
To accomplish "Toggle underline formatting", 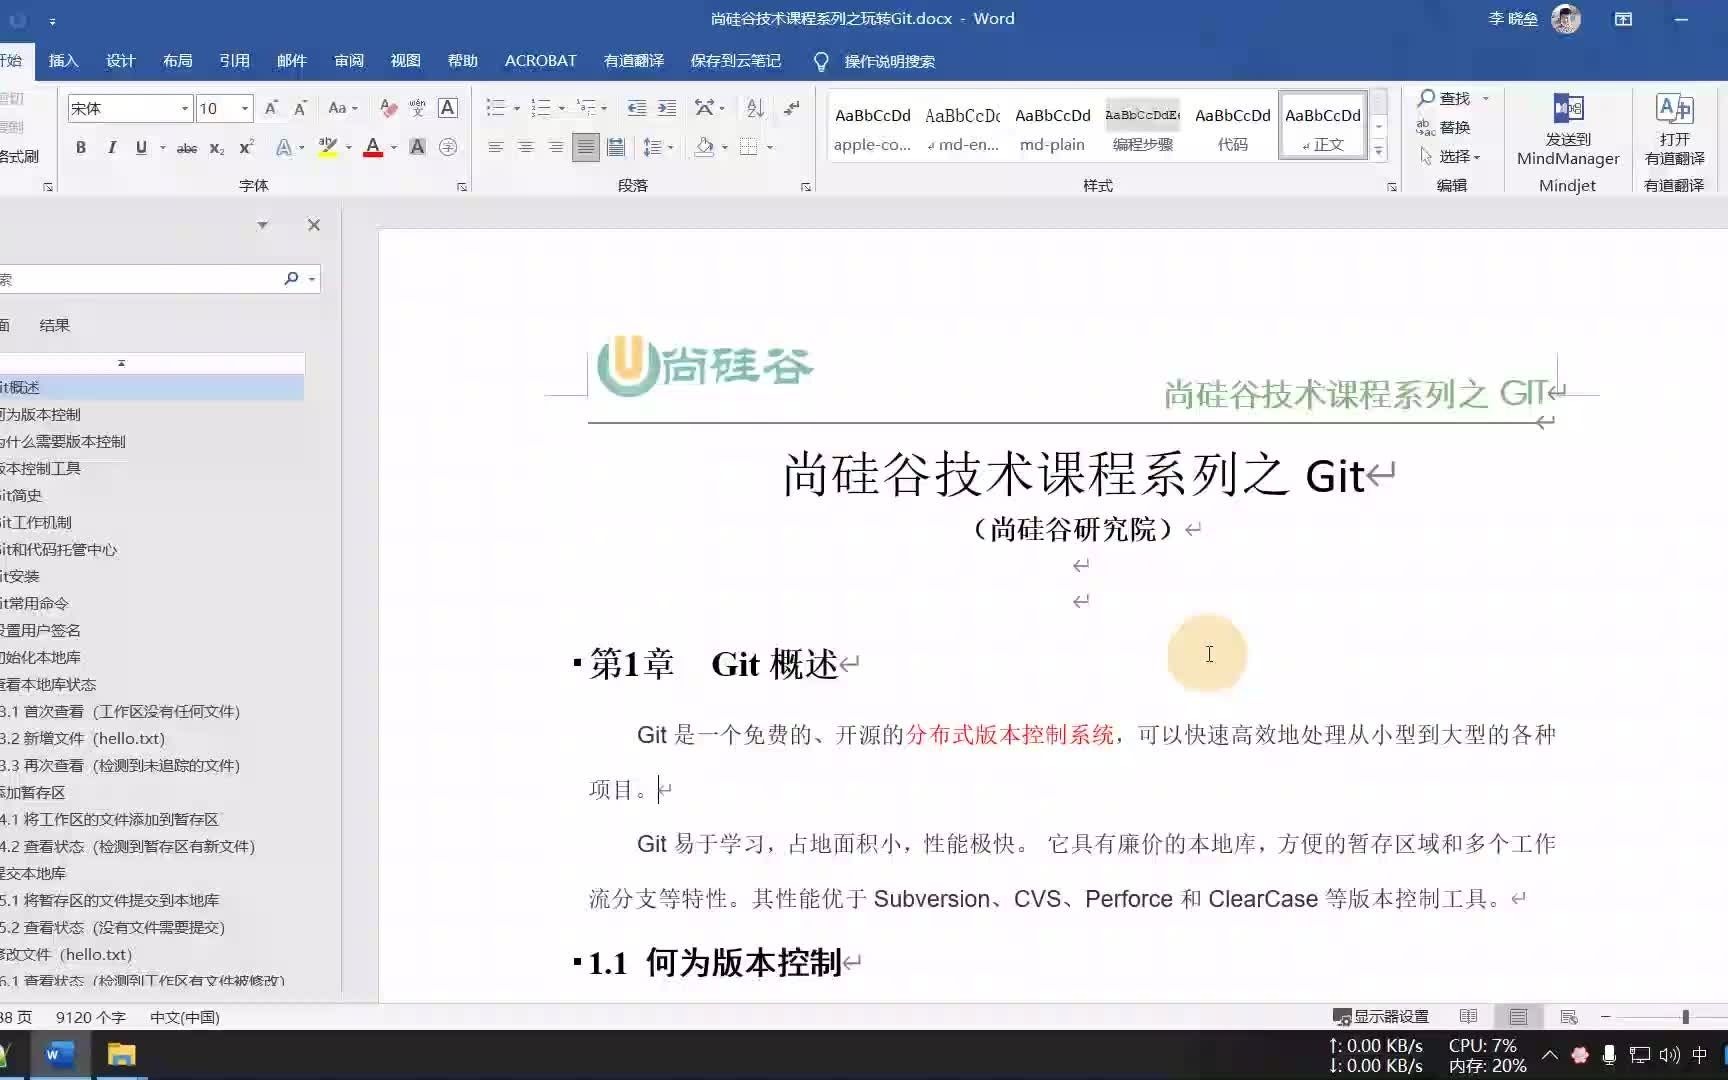I will 141,148.
